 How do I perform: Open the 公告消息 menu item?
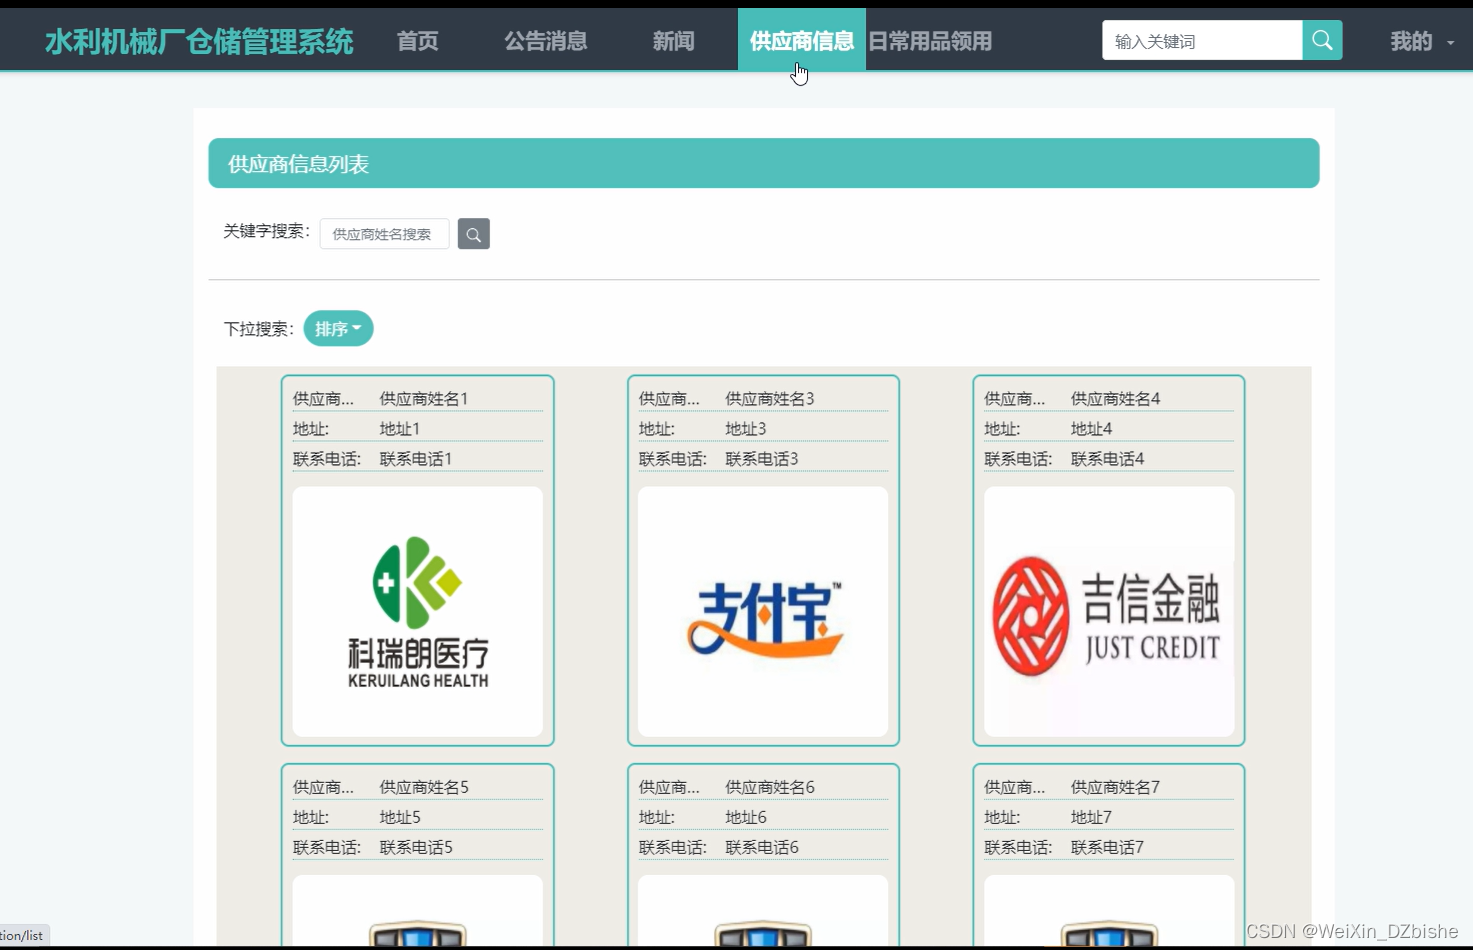point(545,41)
